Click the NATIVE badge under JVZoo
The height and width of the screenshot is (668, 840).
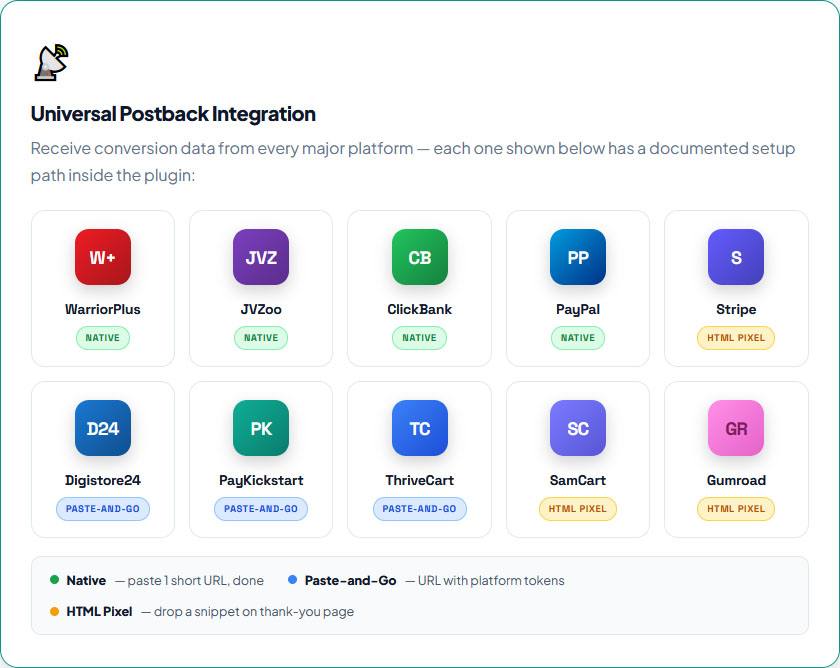point(261,338)
